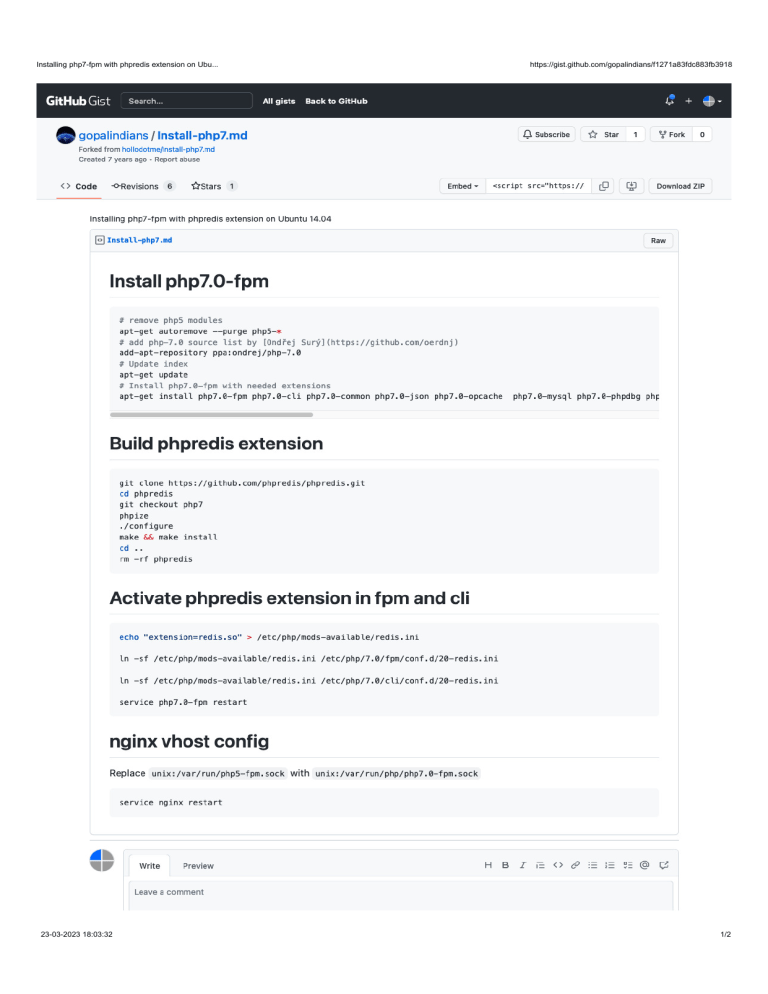Click the Download ZIP button

[x=680, y=185]
